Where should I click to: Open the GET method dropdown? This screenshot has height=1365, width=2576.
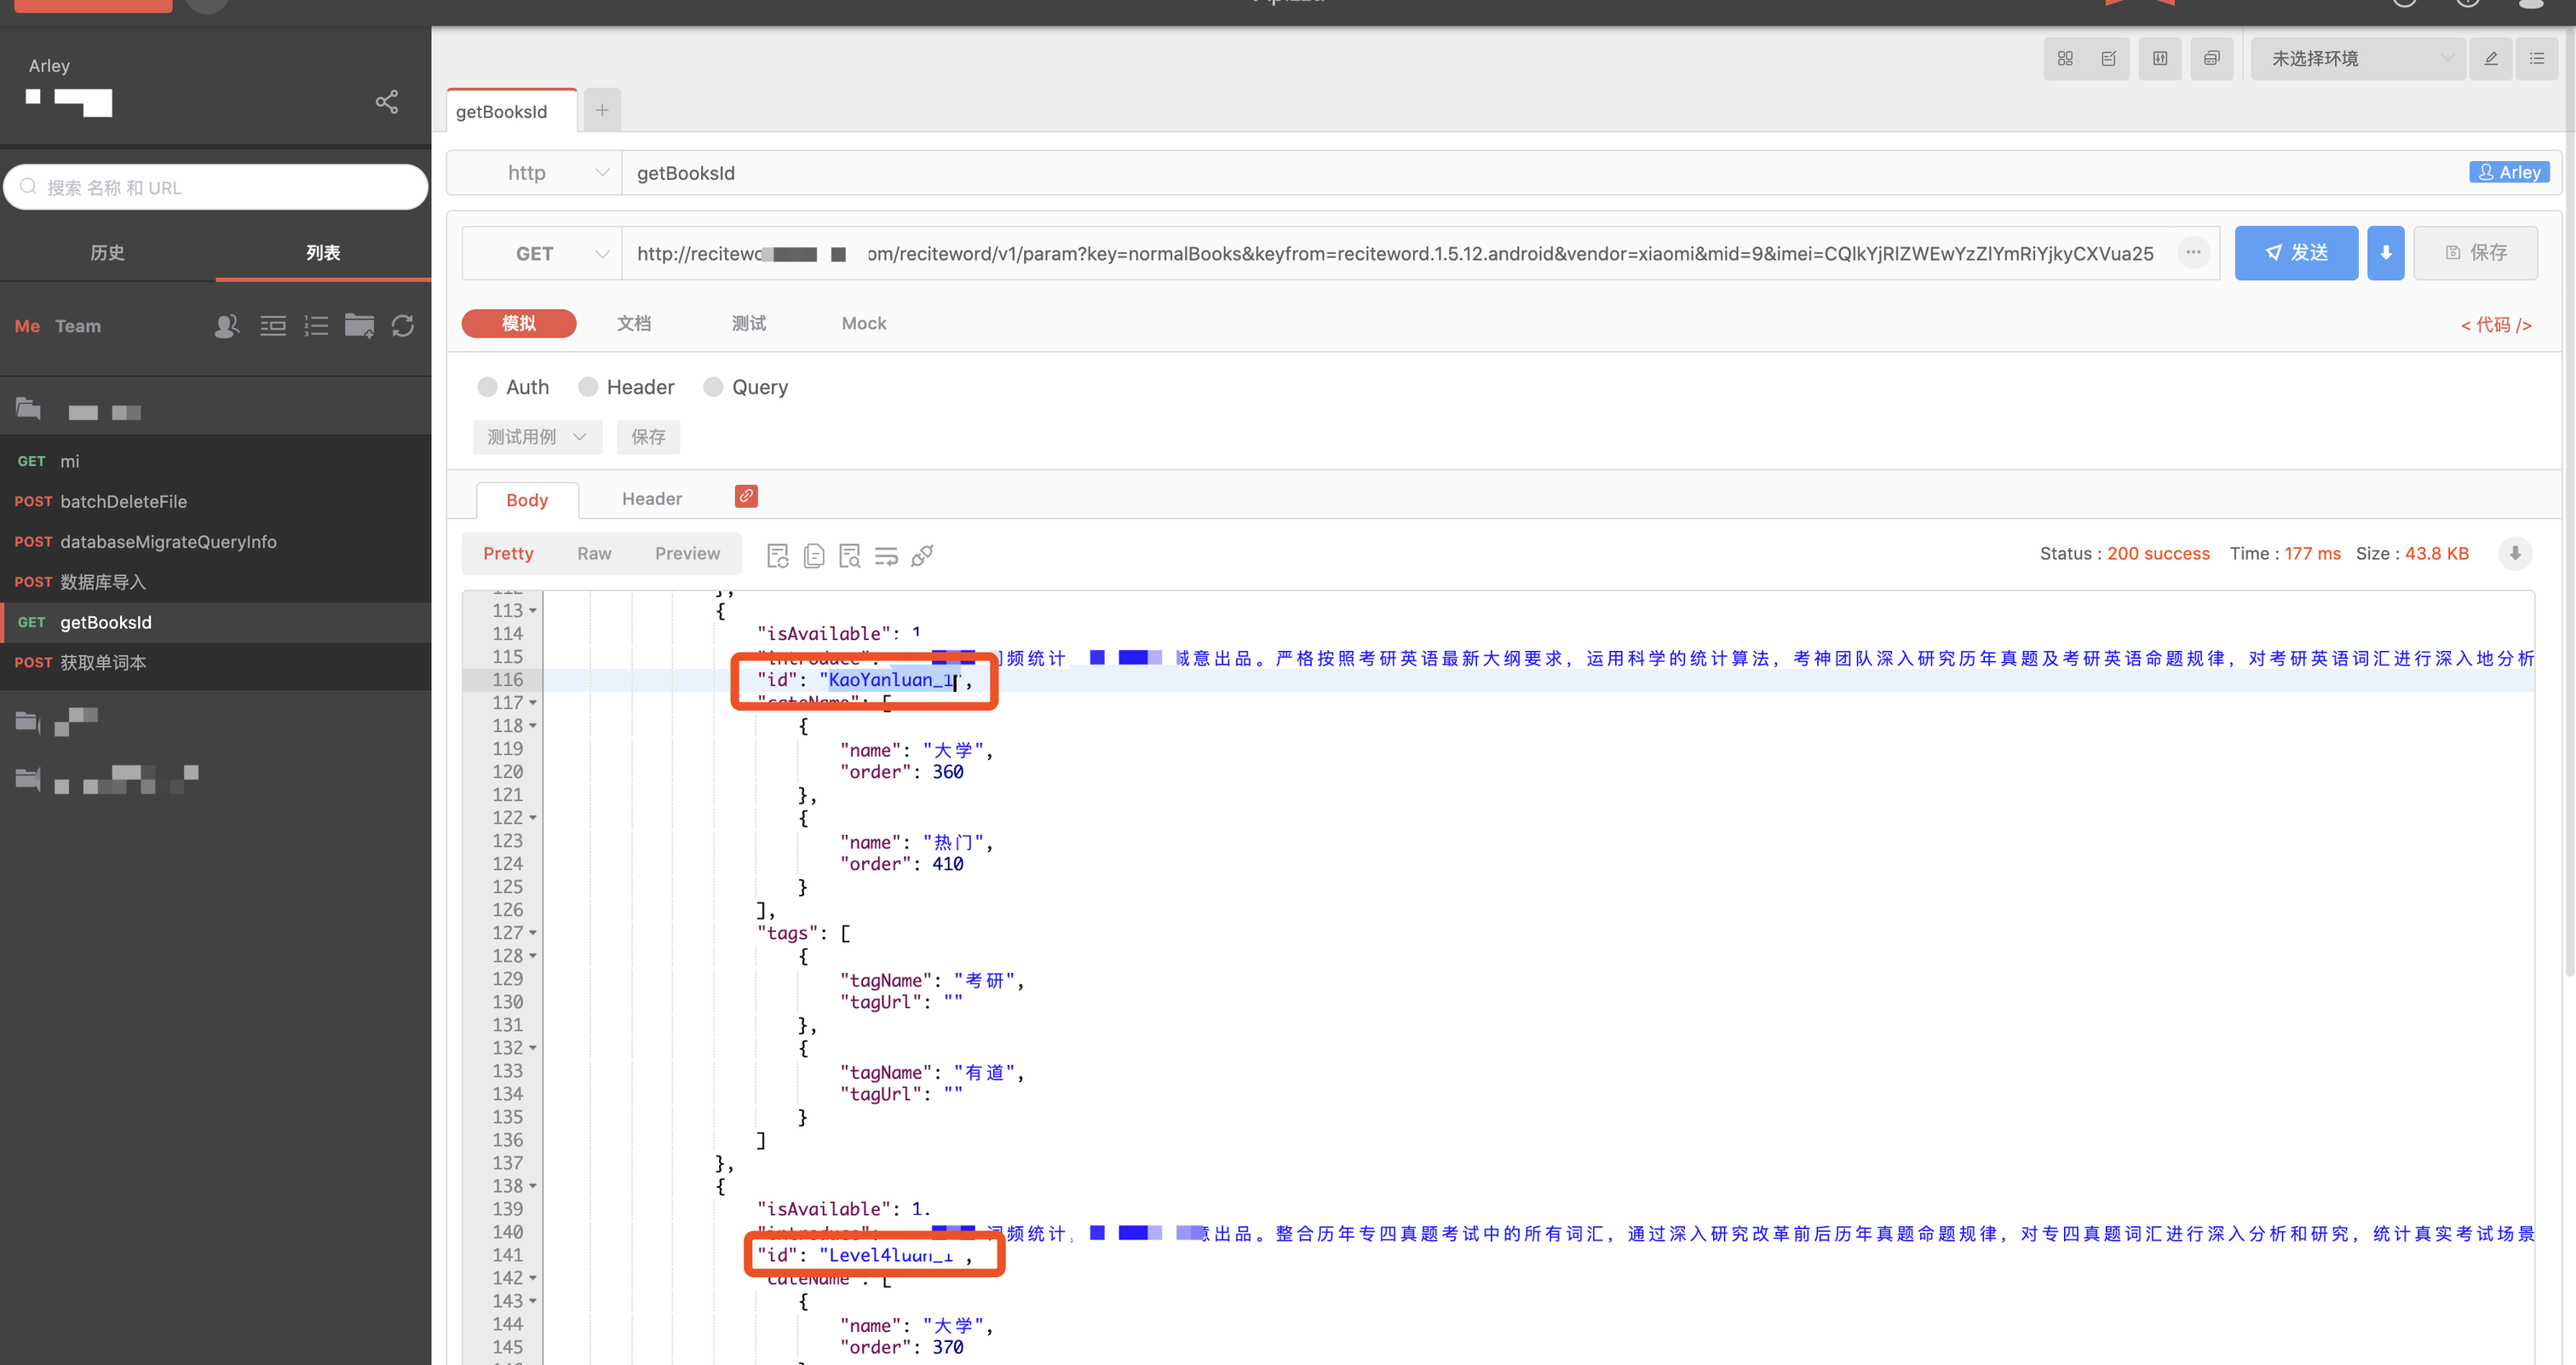tap(541, 254)
